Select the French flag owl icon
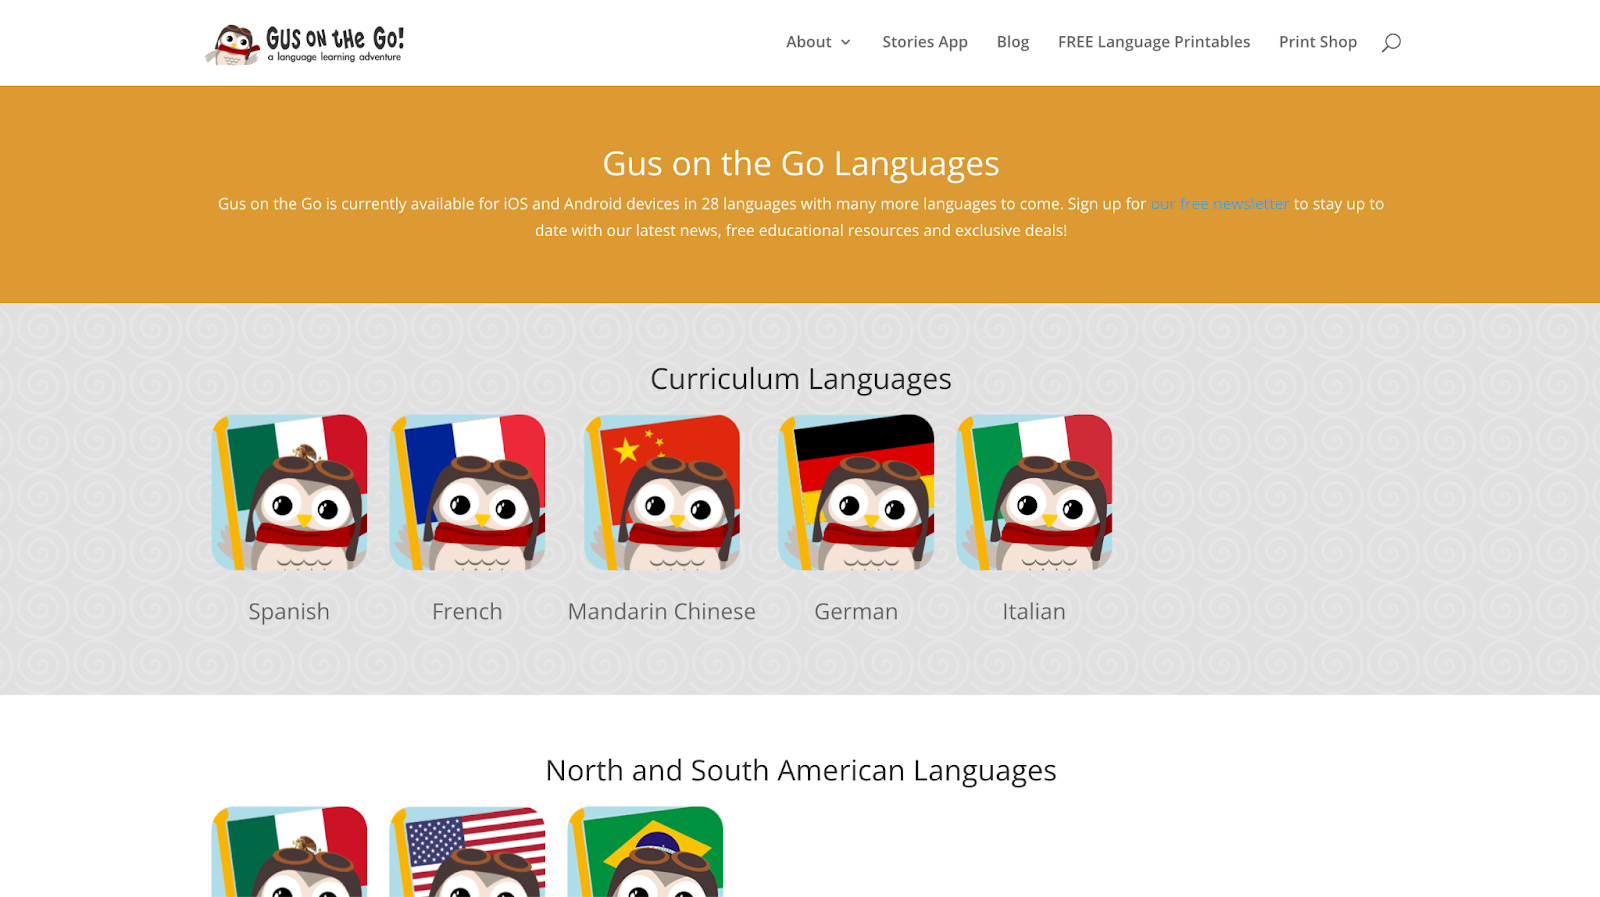 [x=467, y=492]
